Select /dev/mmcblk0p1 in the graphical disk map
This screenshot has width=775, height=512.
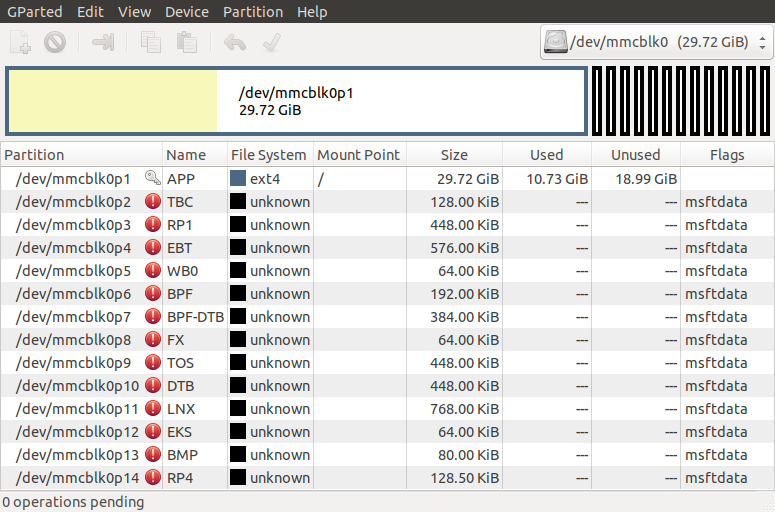296,101
